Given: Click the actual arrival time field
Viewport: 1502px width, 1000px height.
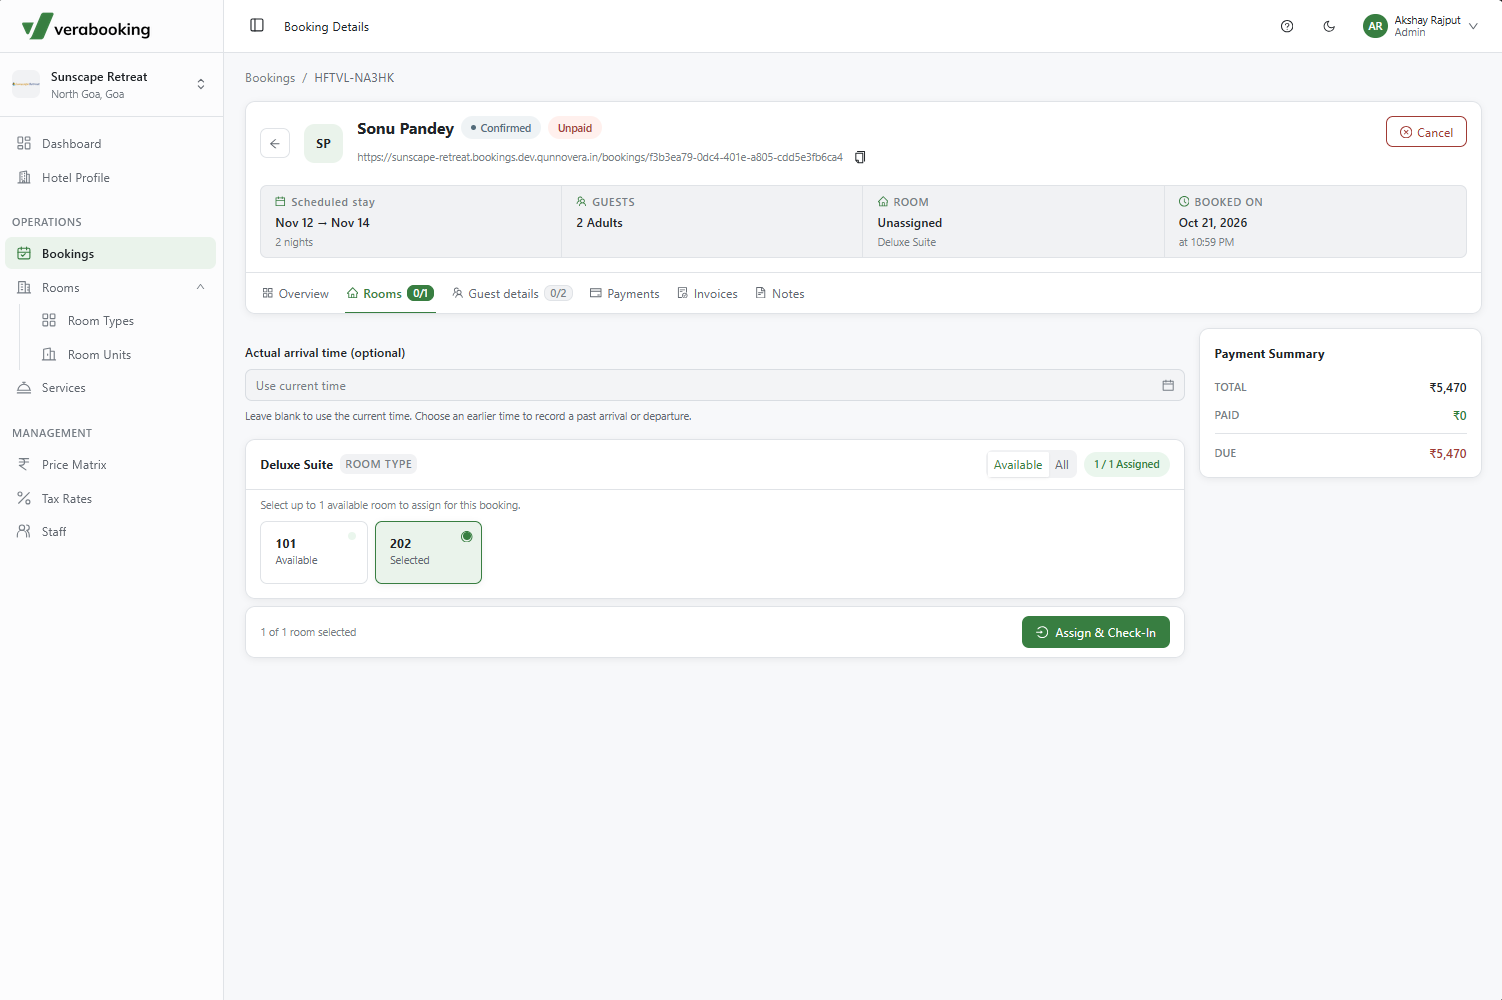Looking at the screenshot, I should pyautogui.click(x=715, y=385).
